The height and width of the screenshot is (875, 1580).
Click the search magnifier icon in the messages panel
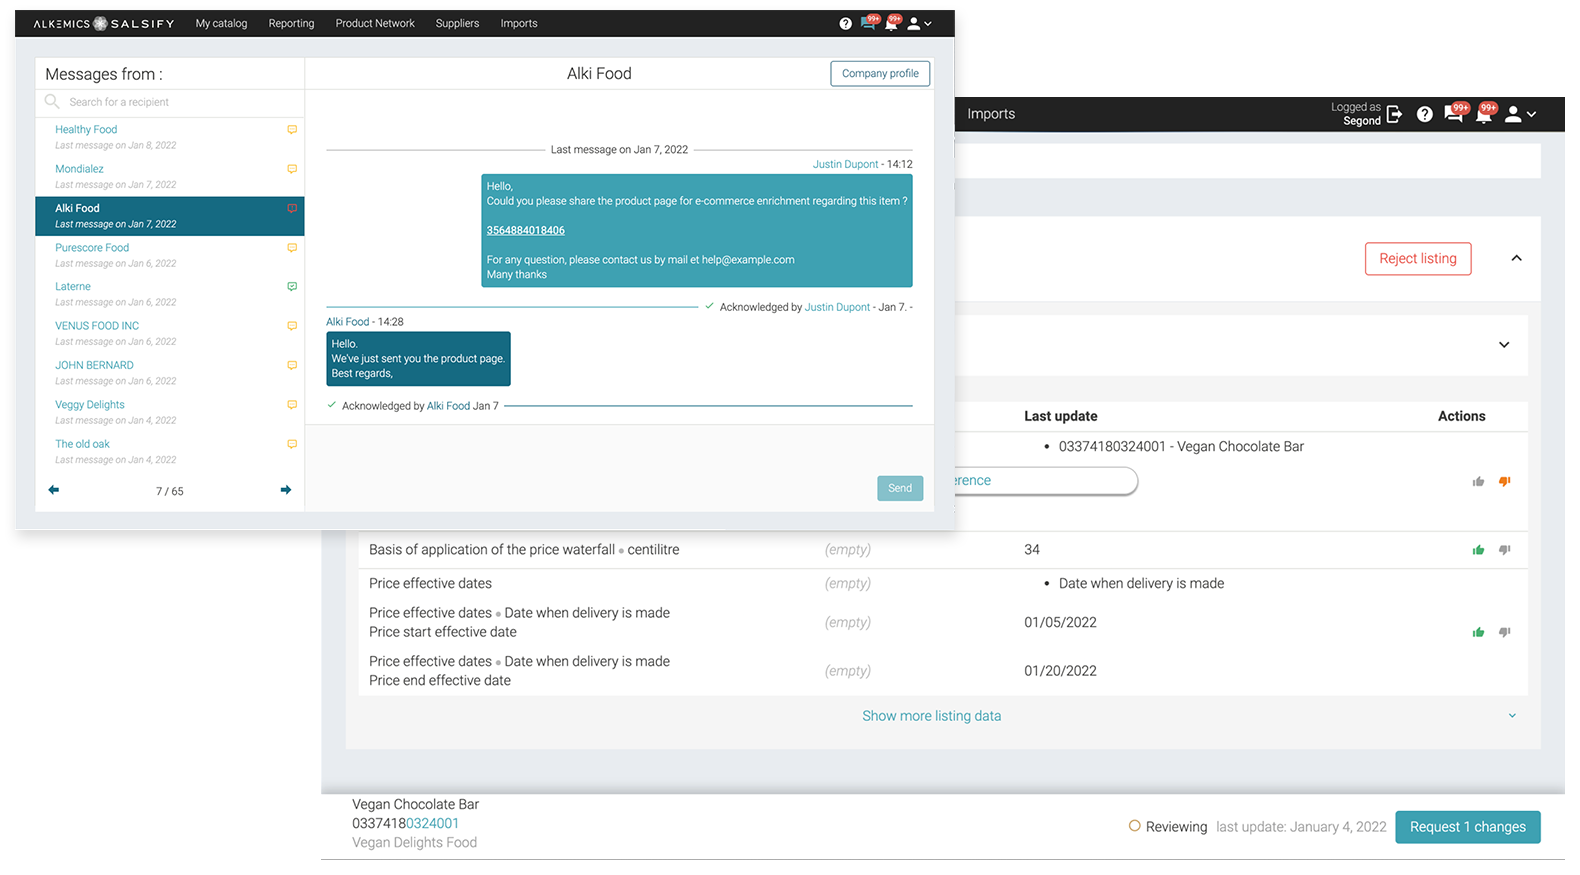[x=52, y=102]
